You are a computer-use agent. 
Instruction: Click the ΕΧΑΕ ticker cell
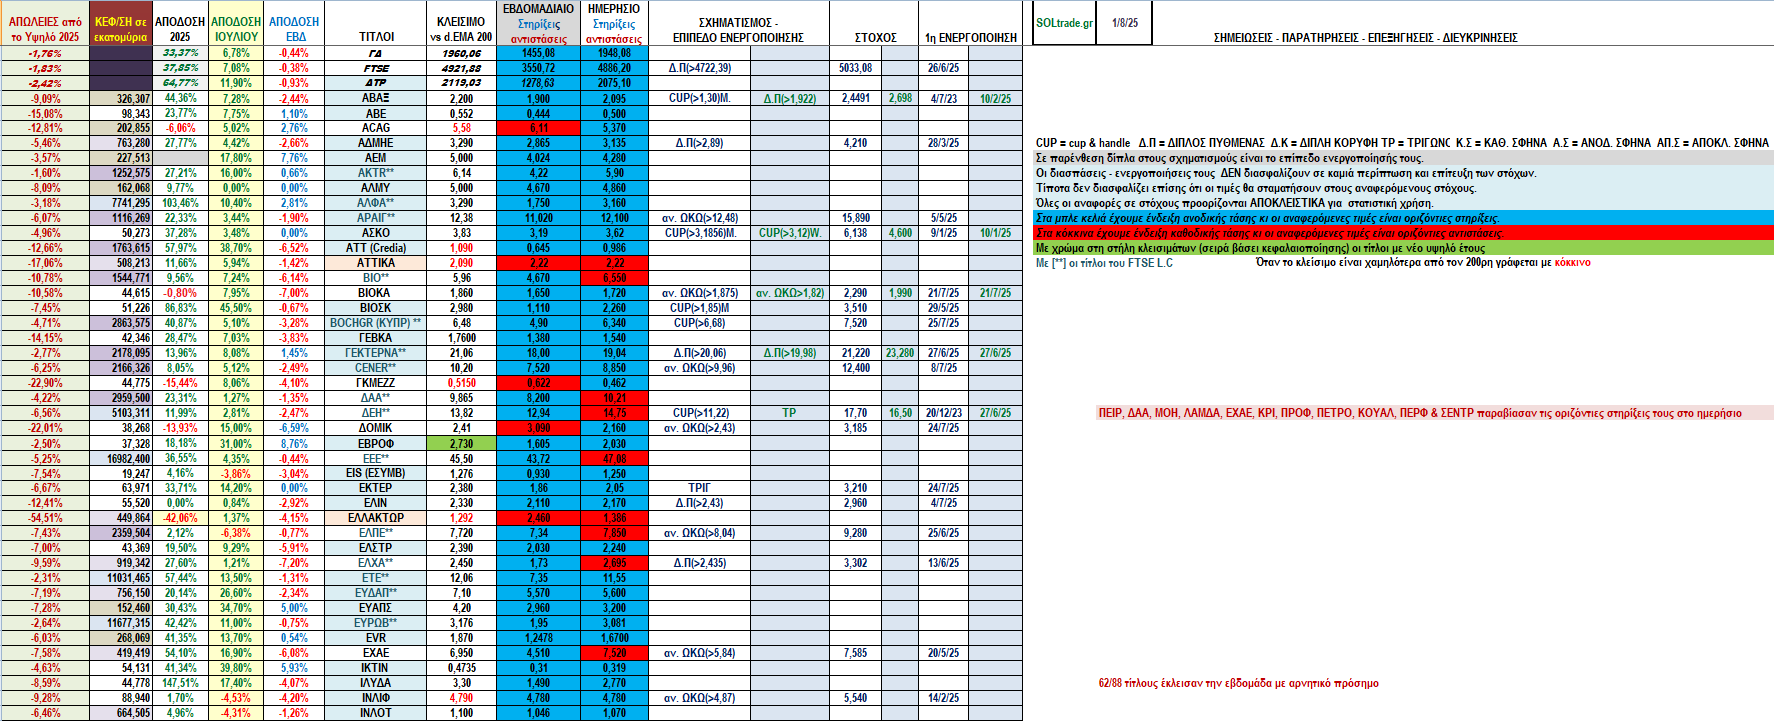coord(376,653)
